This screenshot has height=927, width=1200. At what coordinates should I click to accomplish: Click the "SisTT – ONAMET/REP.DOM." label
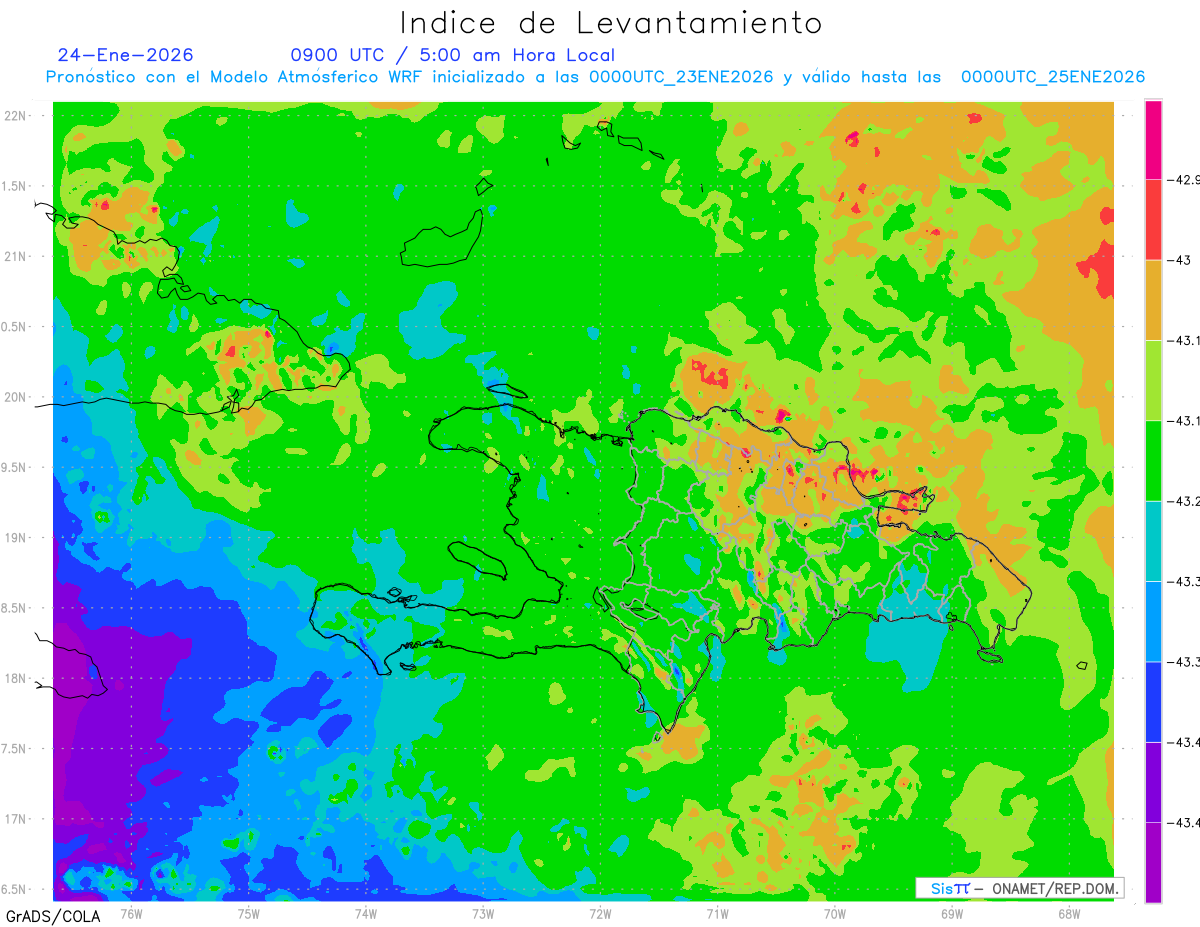point(1019,888)
